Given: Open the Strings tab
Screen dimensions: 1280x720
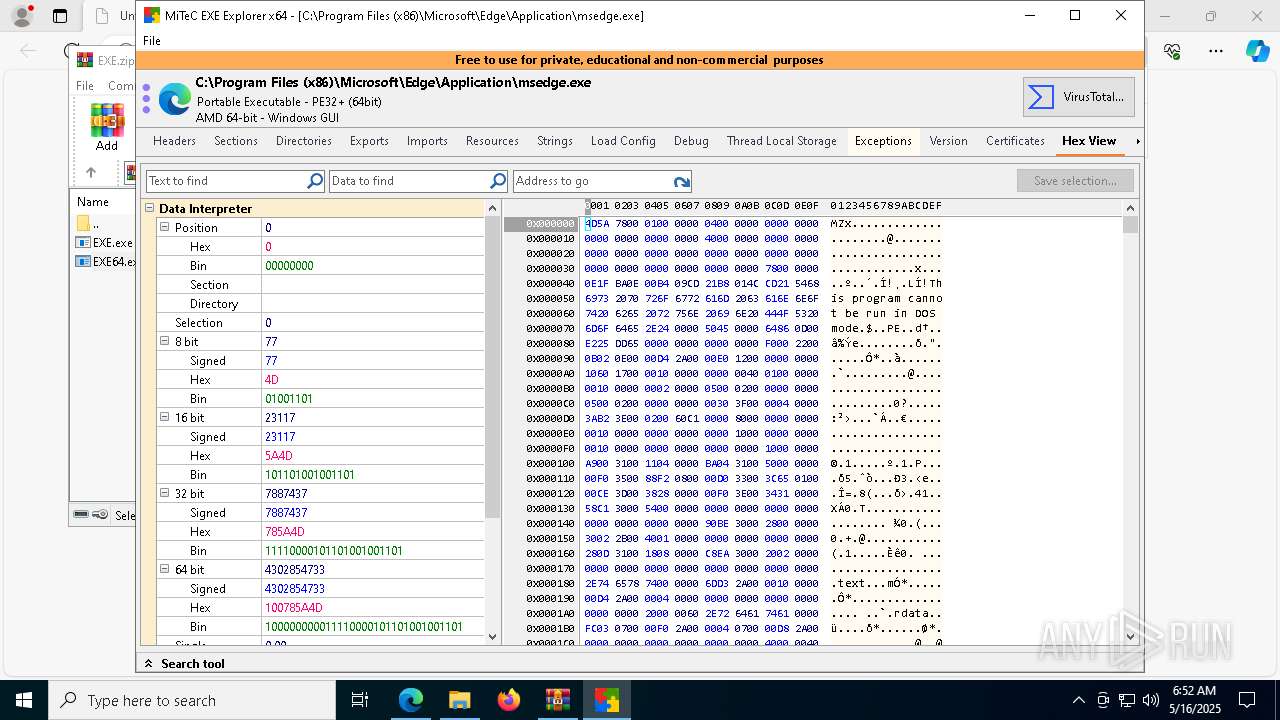Looking at the screenshot, I should pyautogui.click(x=555, y=141).
